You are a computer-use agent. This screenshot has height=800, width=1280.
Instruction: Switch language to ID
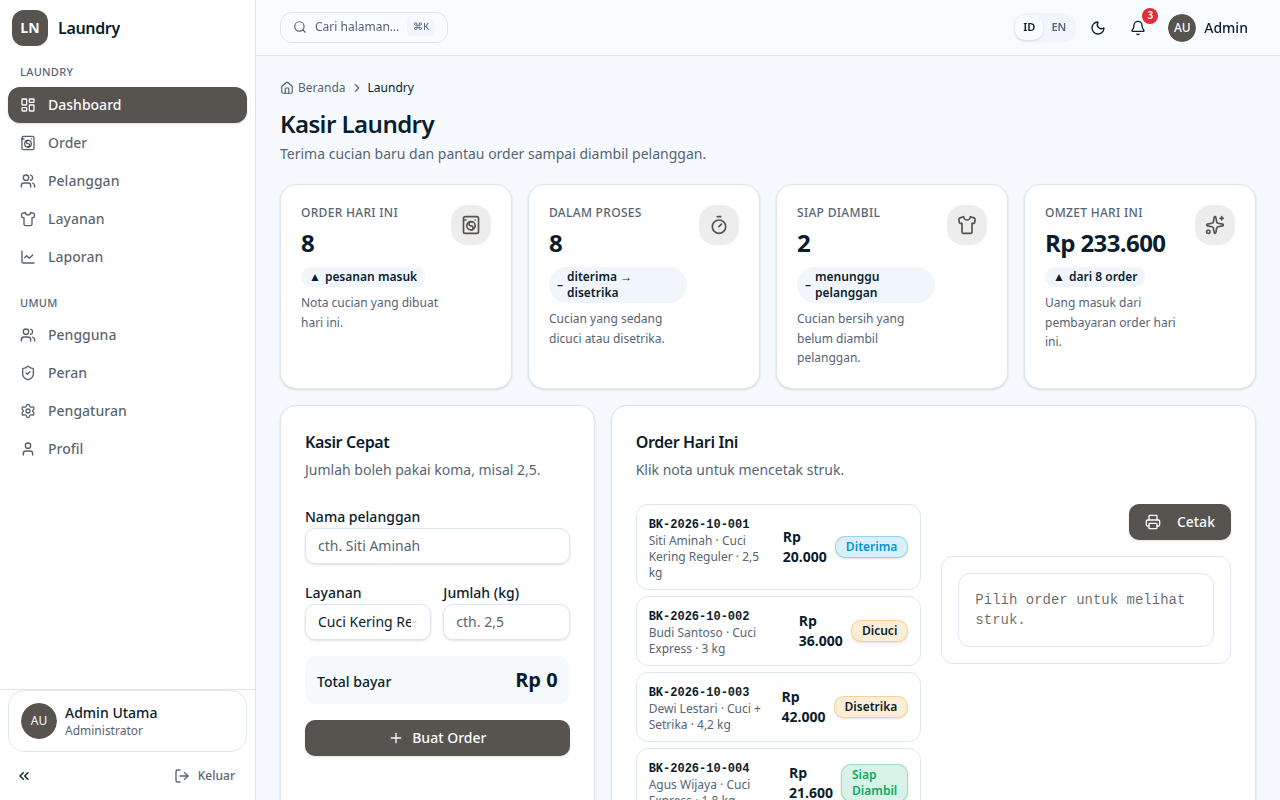click(x=1029, y=28)
